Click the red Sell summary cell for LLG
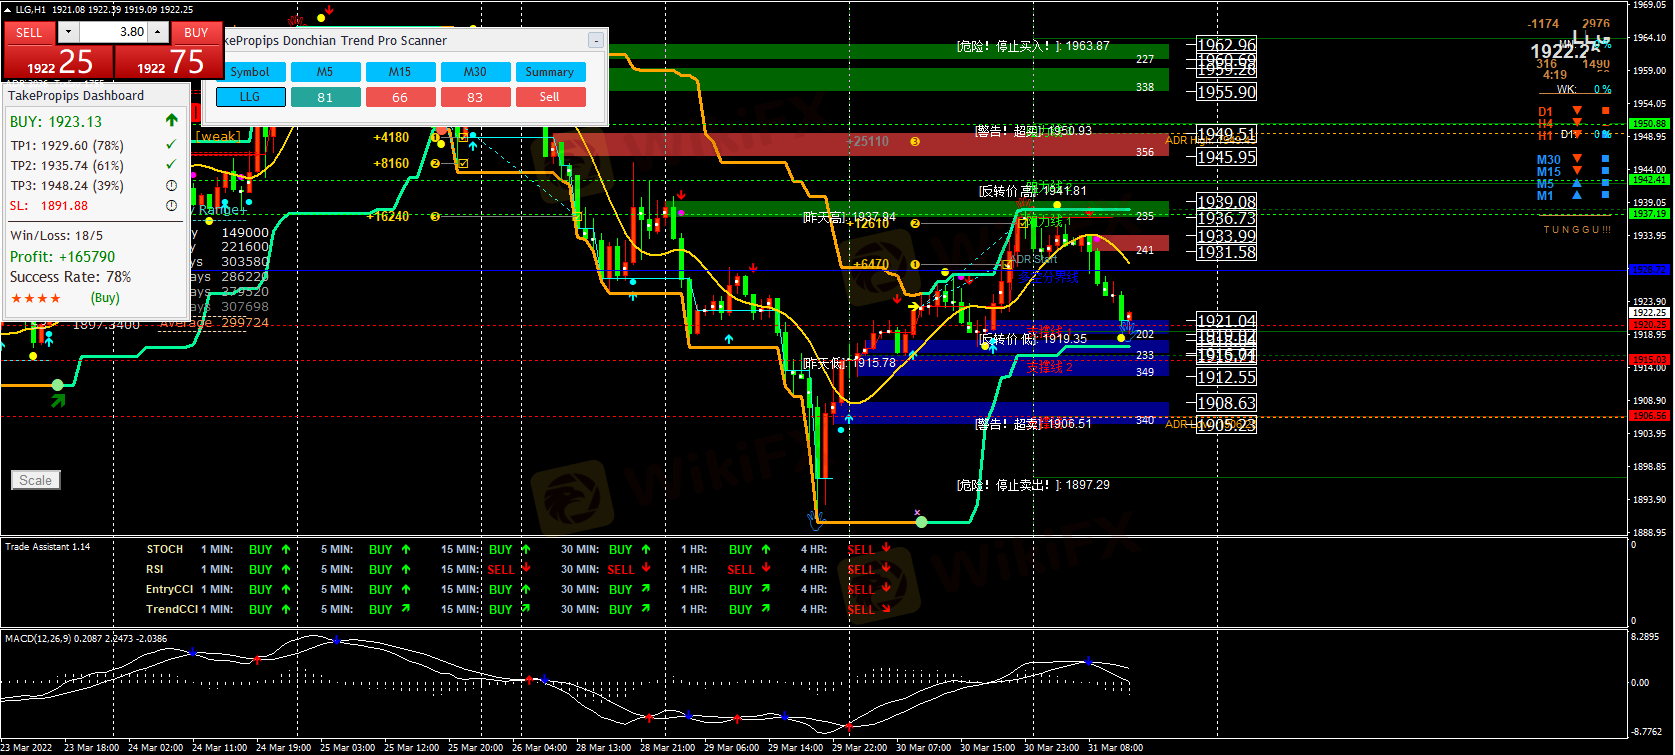 pos(550,97)
